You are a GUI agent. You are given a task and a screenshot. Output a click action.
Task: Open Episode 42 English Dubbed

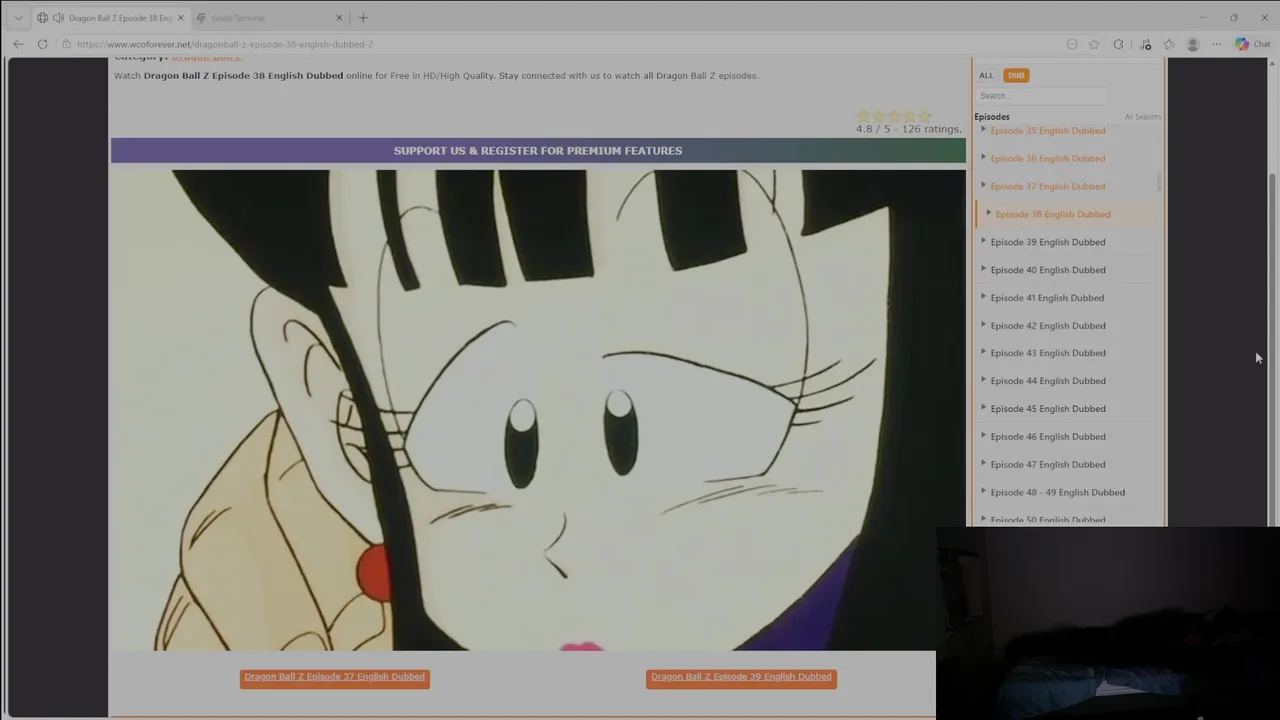pyautogui.click(x=1047, y=326)
